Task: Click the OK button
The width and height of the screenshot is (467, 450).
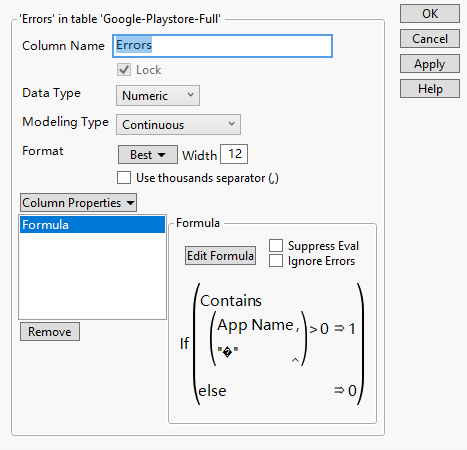Action: pyautogui.click(x=430, y=14)
